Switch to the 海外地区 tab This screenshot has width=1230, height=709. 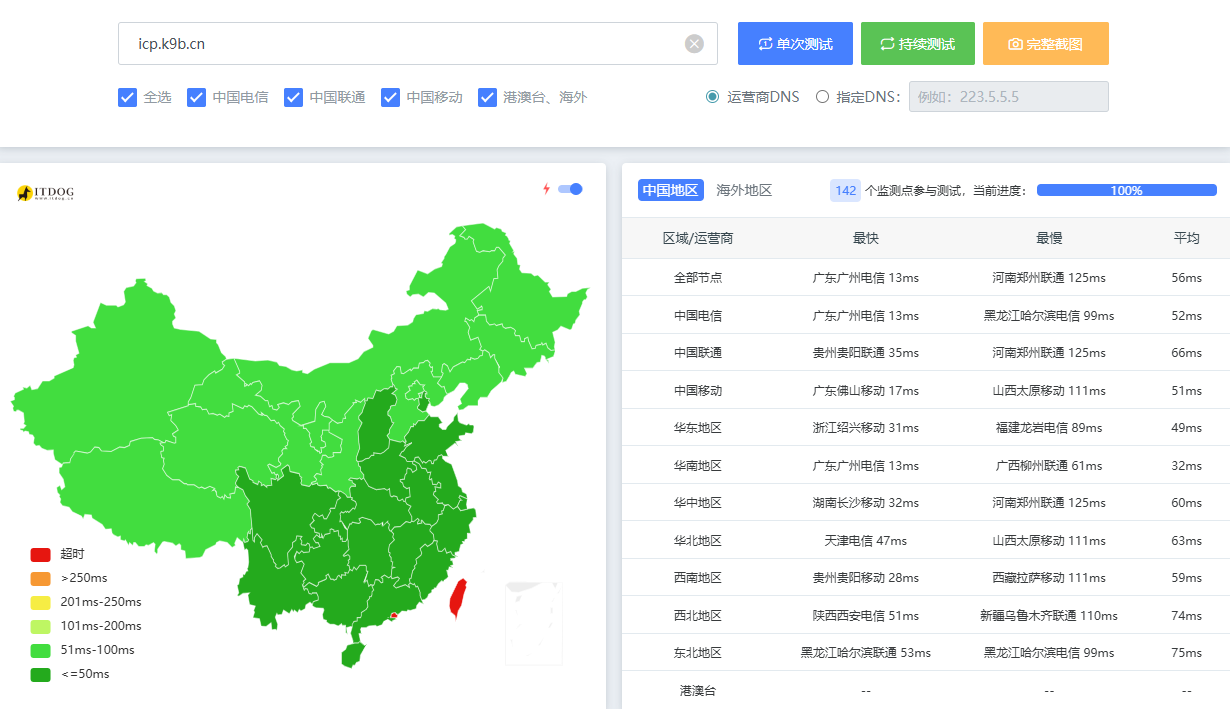744,190
